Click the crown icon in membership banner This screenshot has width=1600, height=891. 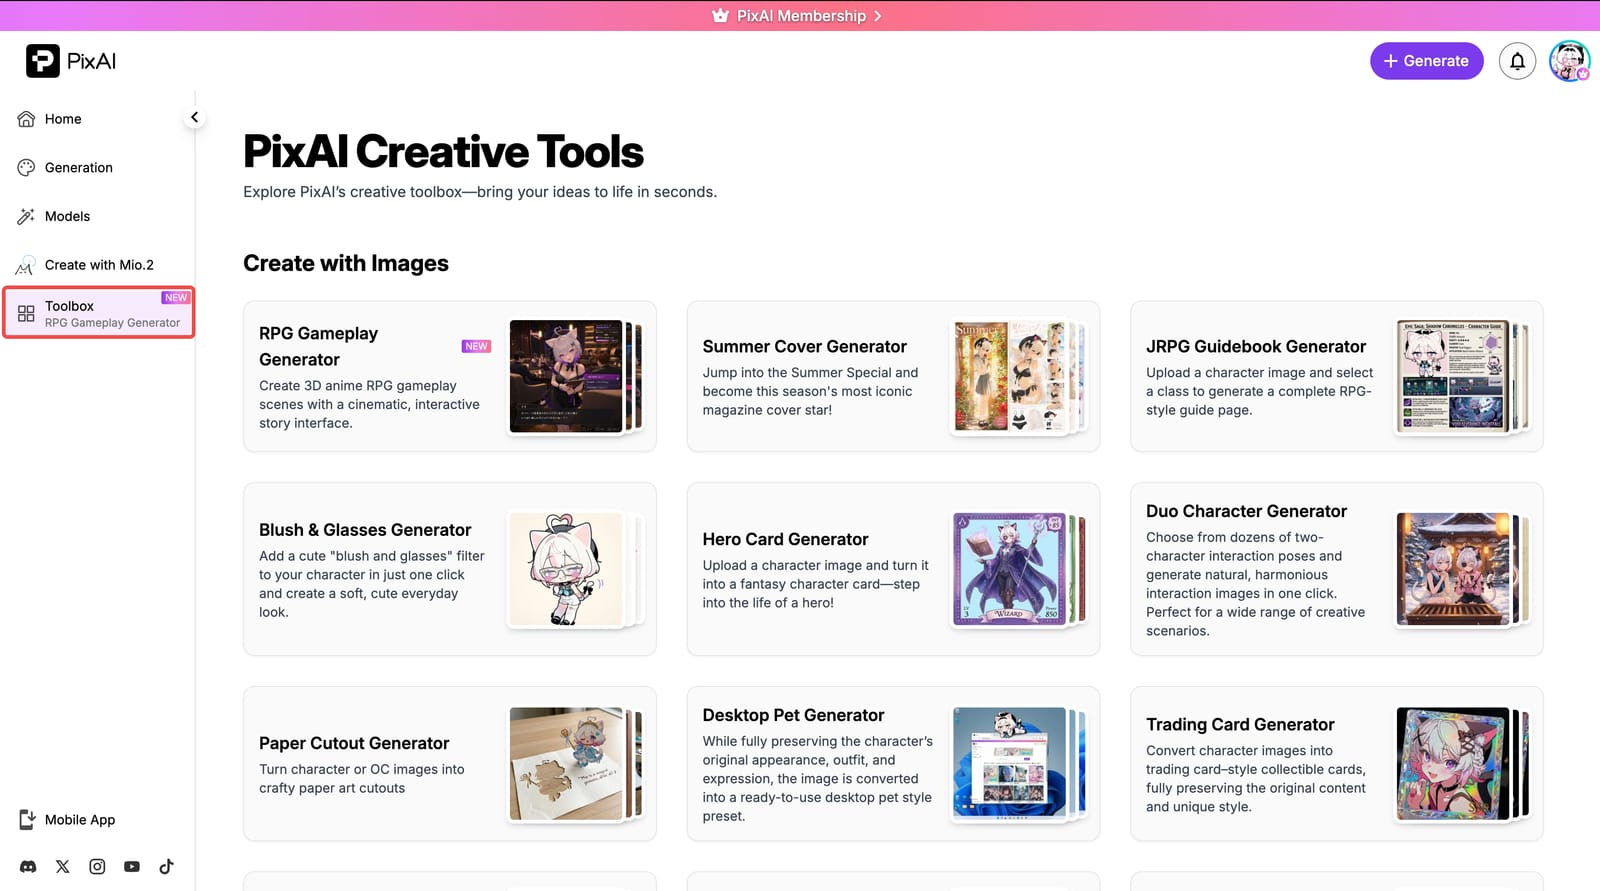[x=720, y=15]
